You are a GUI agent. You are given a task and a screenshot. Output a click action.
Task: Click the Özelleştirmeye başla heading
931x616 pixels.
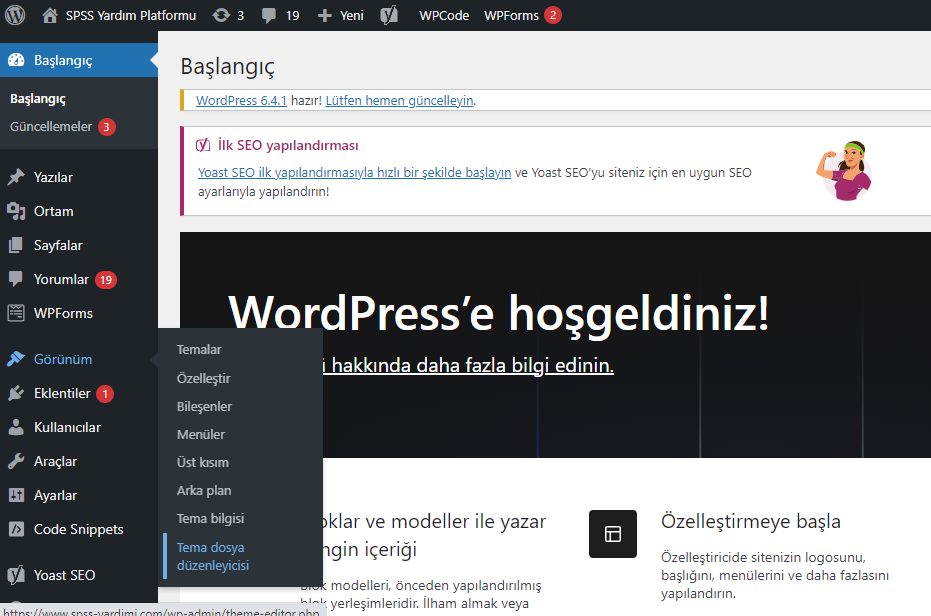(750, 521)
